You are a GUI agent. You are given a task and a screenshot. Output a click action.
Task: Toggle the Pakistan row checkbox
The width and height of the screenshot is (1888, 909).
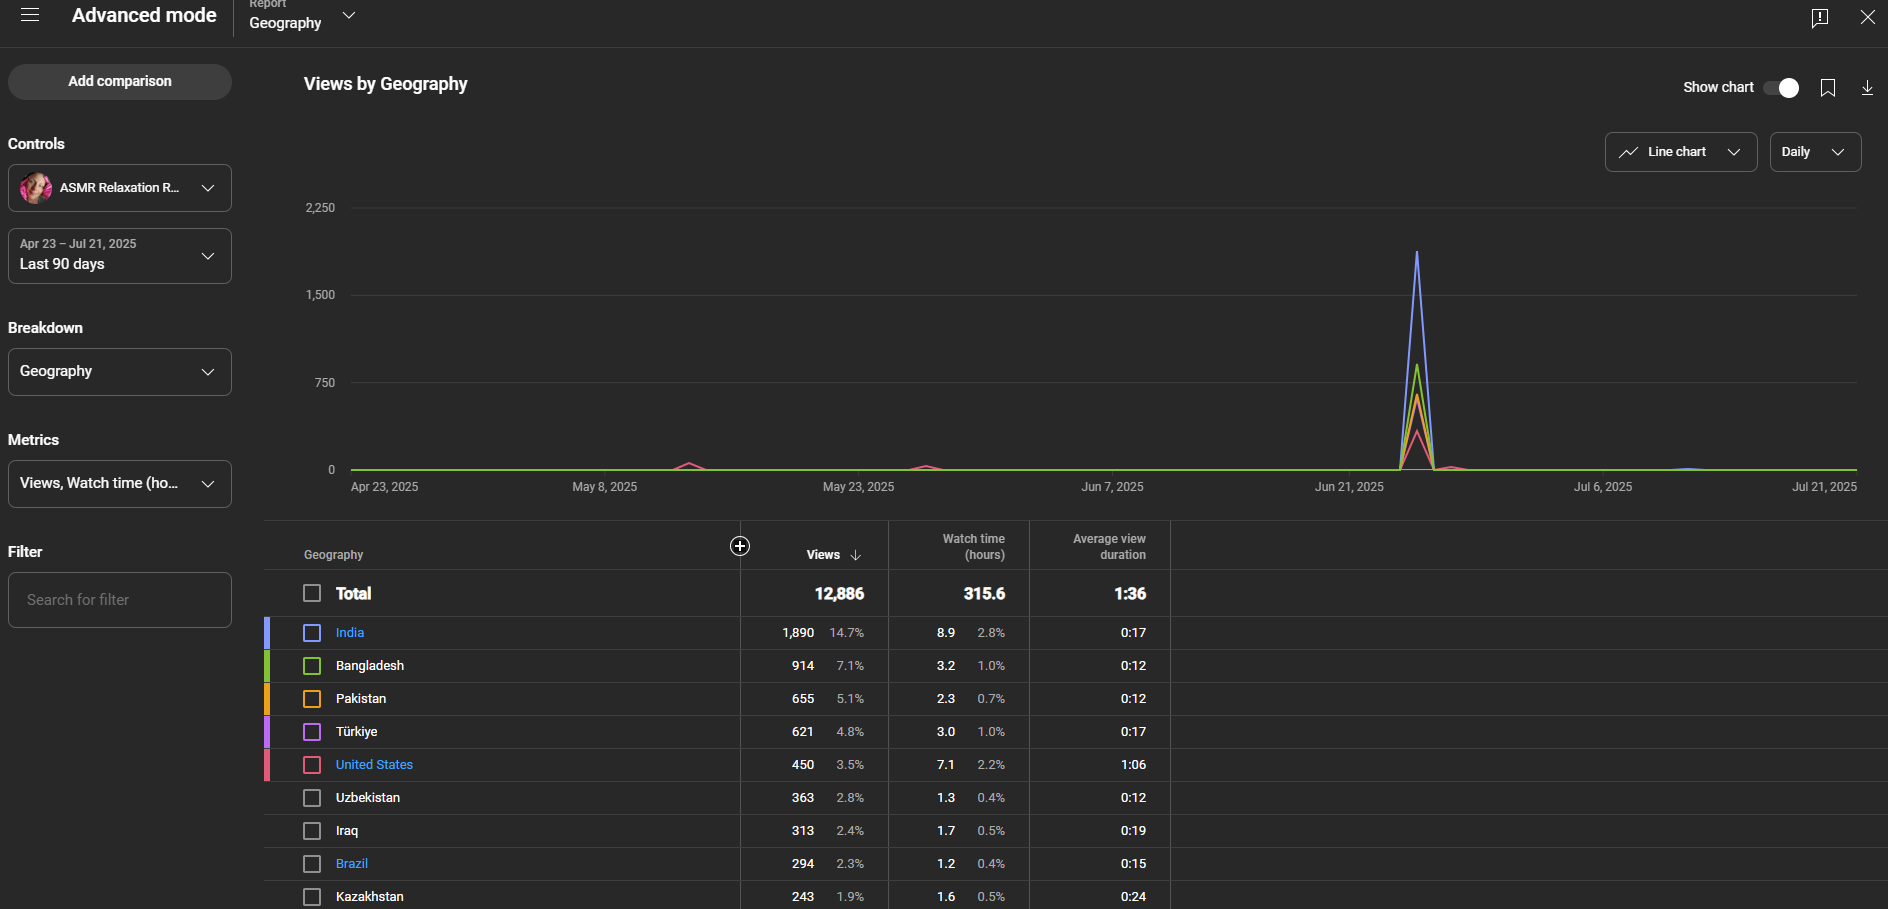[x=312, y=699]
